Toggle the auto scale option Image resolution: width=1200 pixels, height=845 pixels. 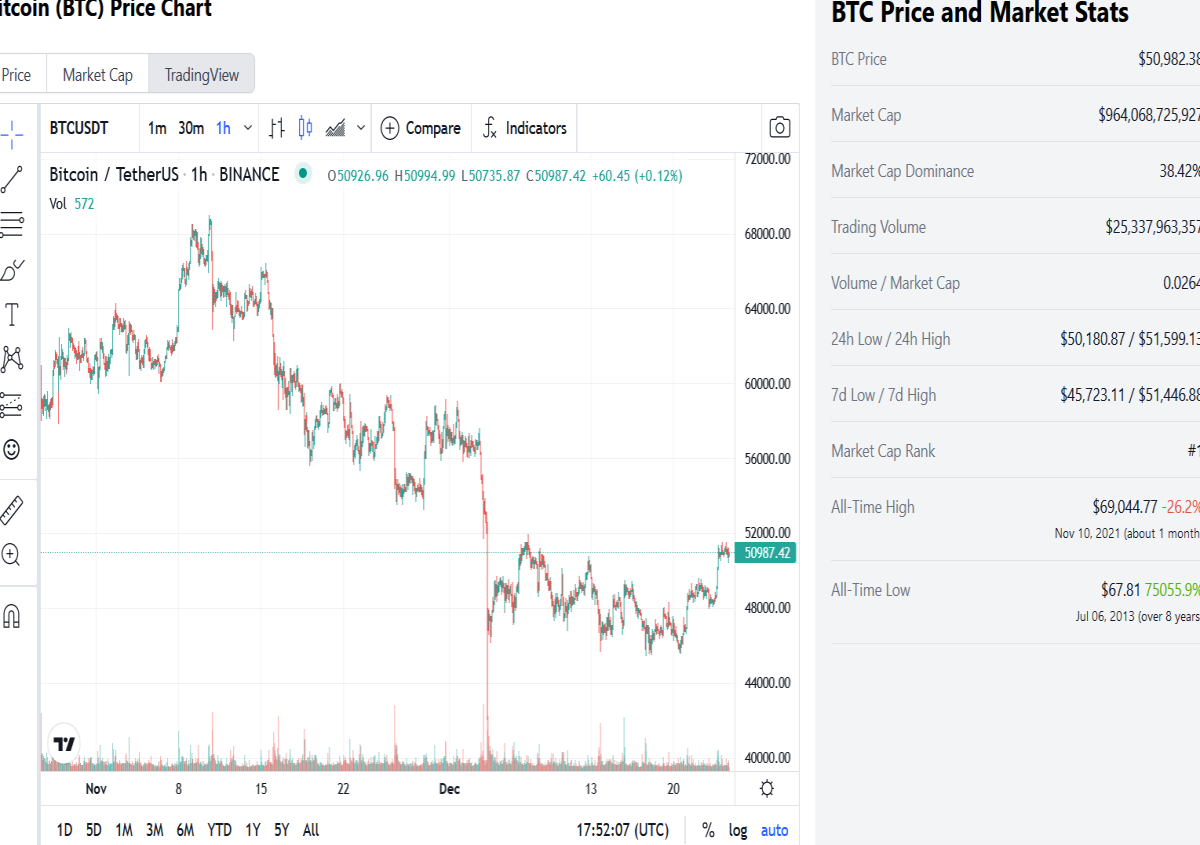click(x=775, y=830)
